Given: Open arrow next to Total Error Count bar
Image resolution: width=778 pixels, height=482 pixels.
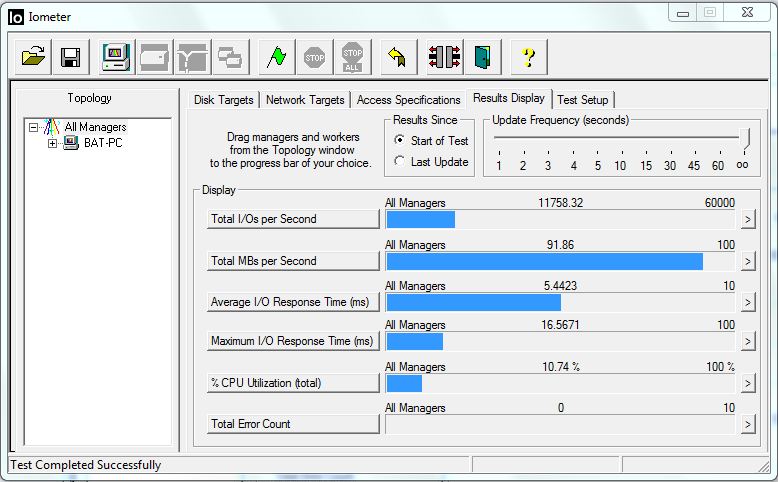Looking at the screenshot, I should coord(748,424).
